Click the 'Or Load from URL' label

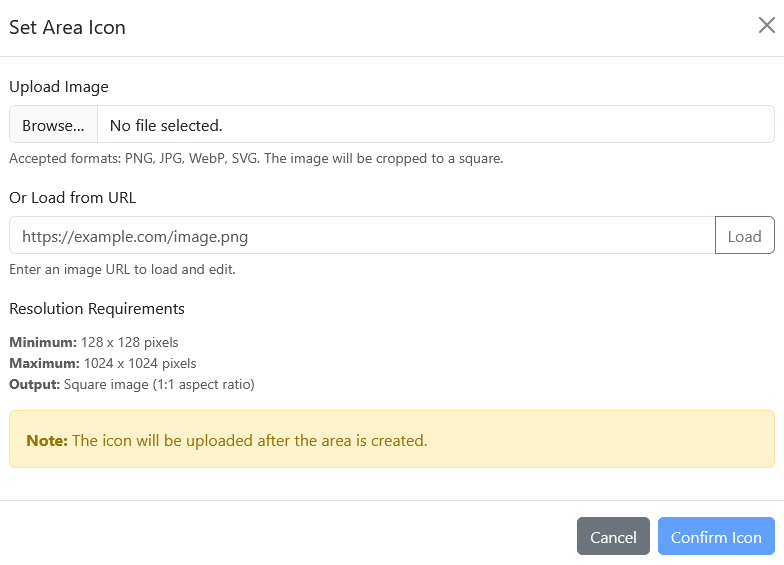[x=73, y=198]
